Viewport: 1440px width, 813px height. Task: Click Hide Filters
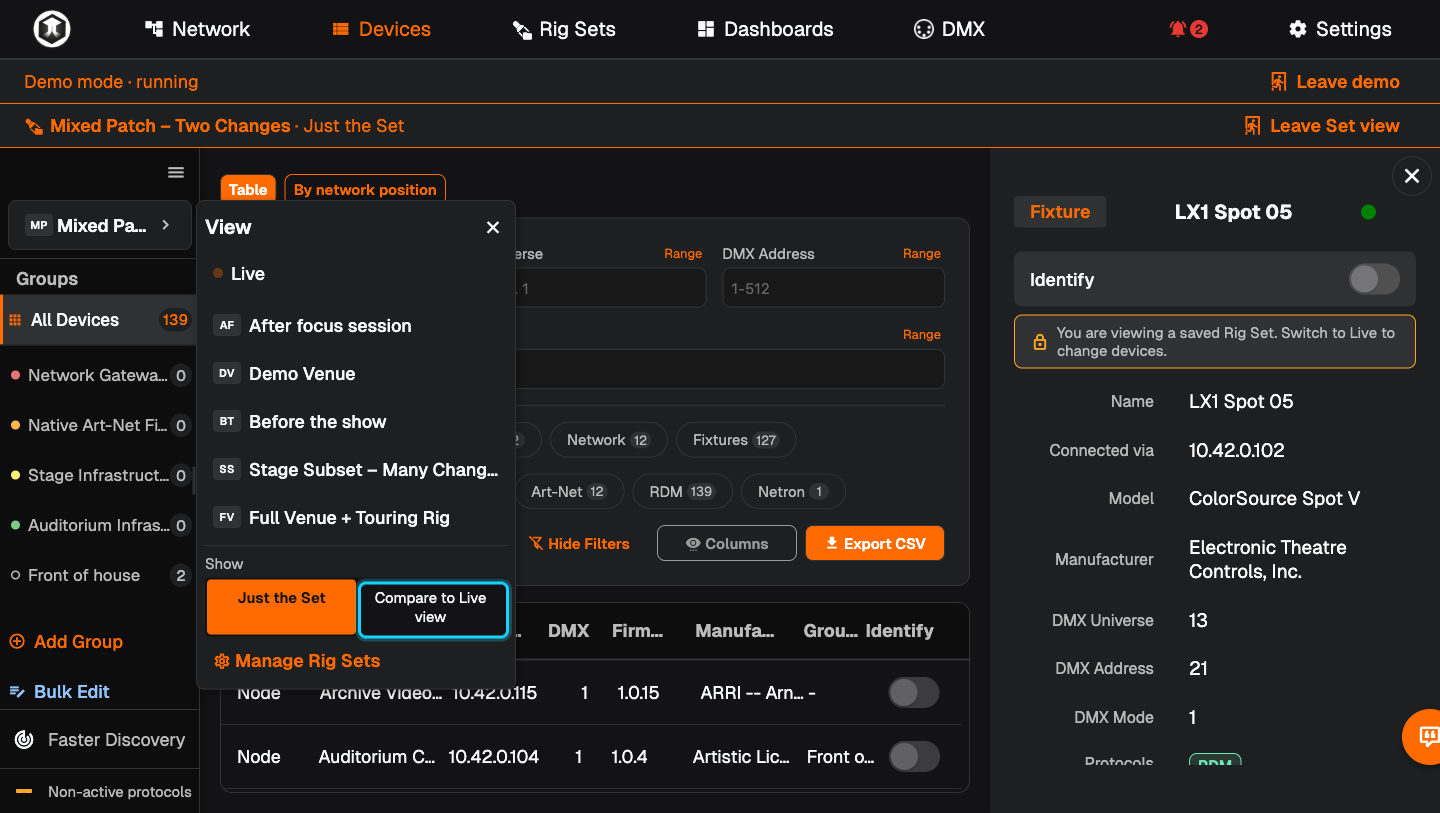[x=579, y=544]
